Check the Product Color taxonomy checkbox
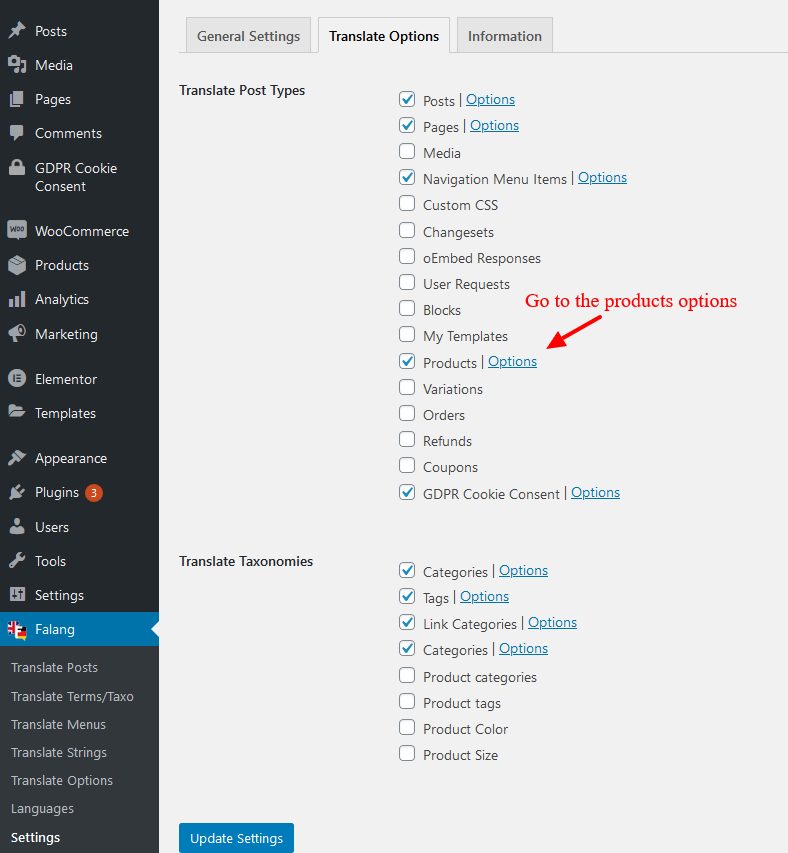 tap(407, 727)
